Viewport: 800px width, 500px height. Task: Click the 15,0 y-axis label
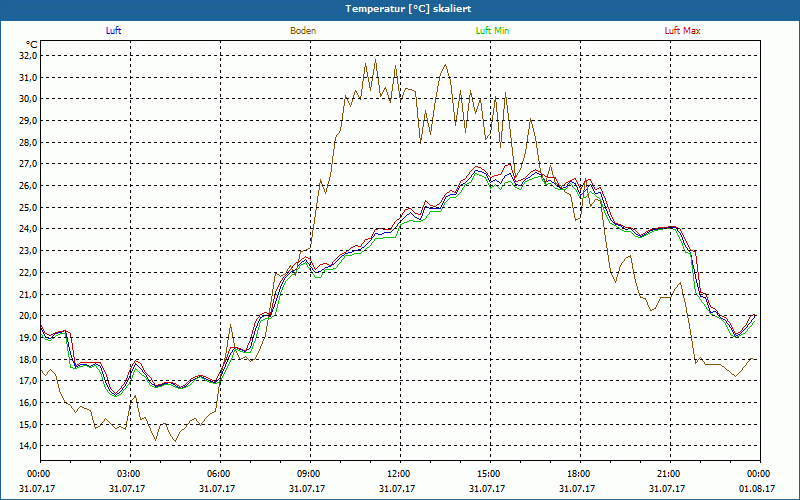[x=28, y=424]
